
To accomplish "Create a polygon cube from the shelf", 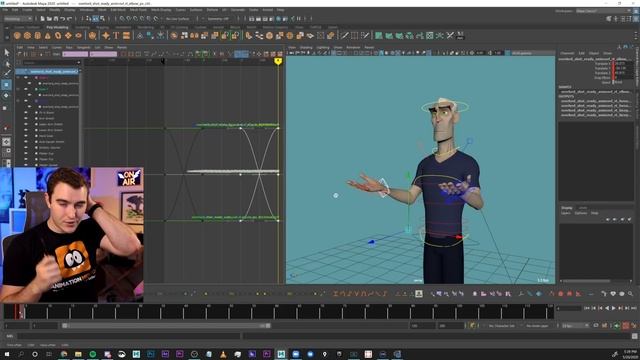I will click(27, 36).
